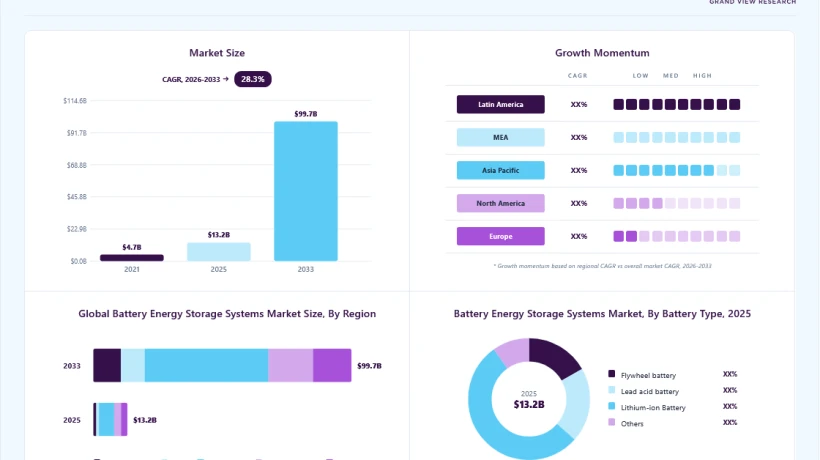Click the 2021 x-axis label

click(x=132, y=269)
